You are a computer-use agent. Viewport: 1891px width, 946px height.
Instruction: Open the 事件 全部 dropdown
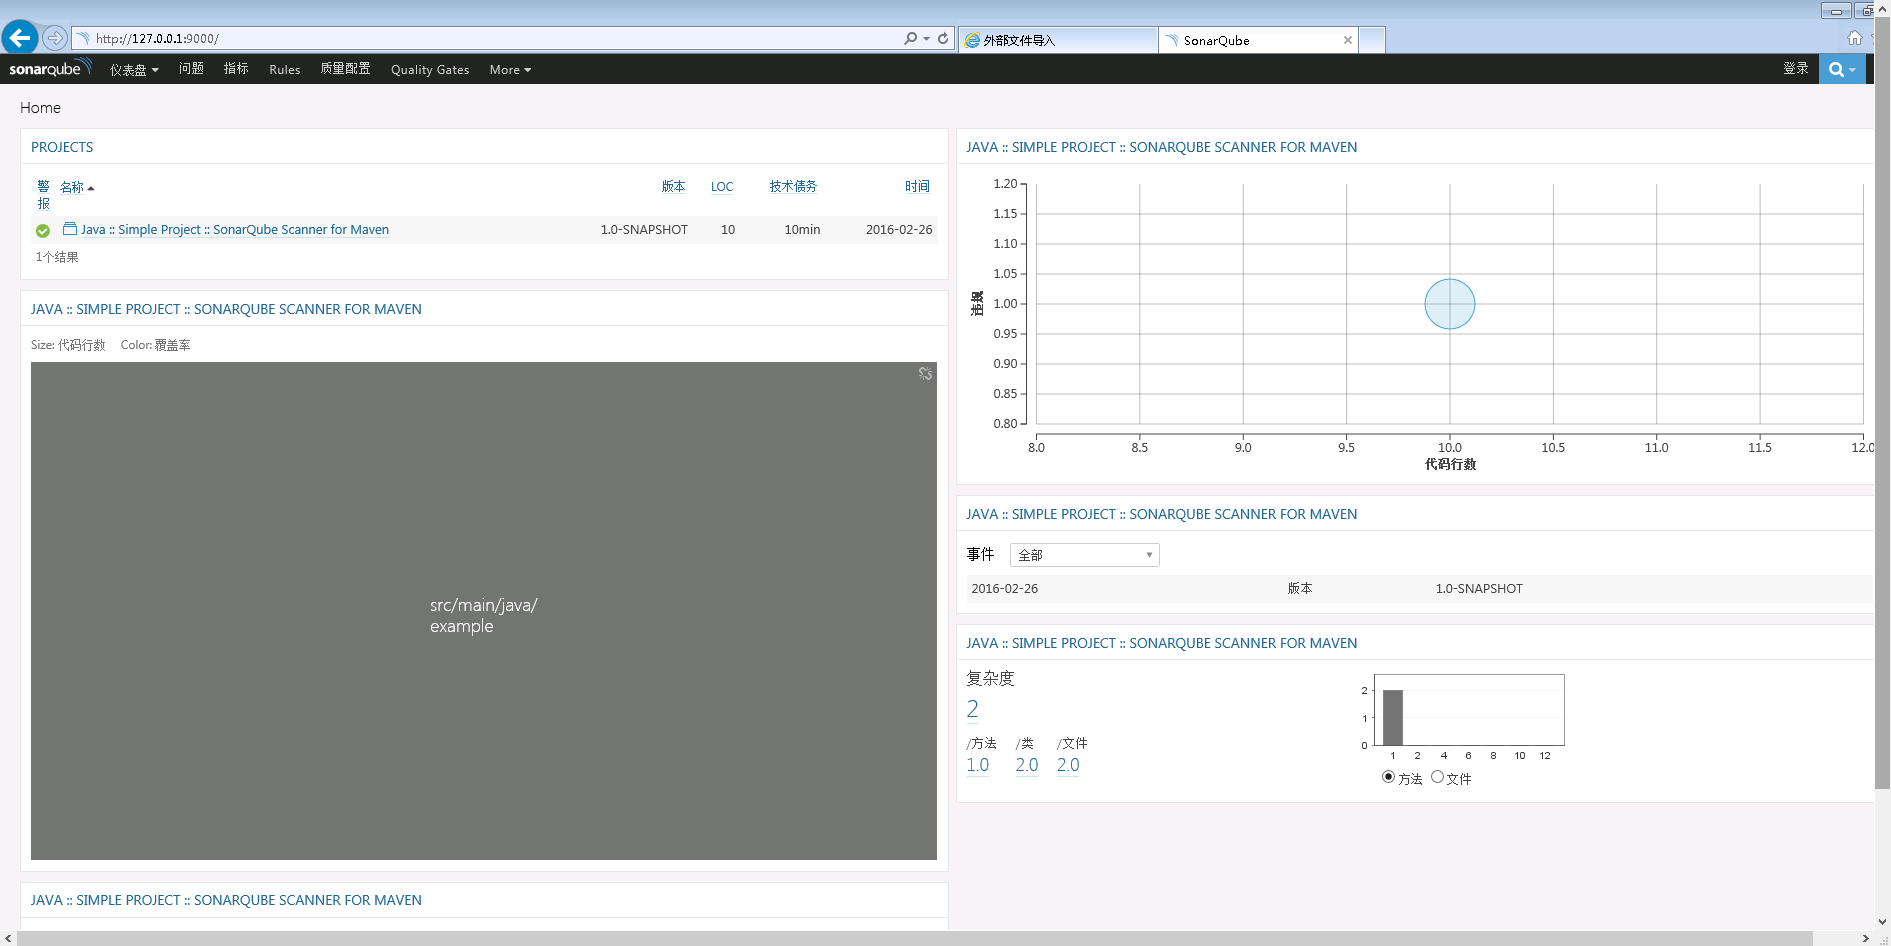(x=1084, y=555)
